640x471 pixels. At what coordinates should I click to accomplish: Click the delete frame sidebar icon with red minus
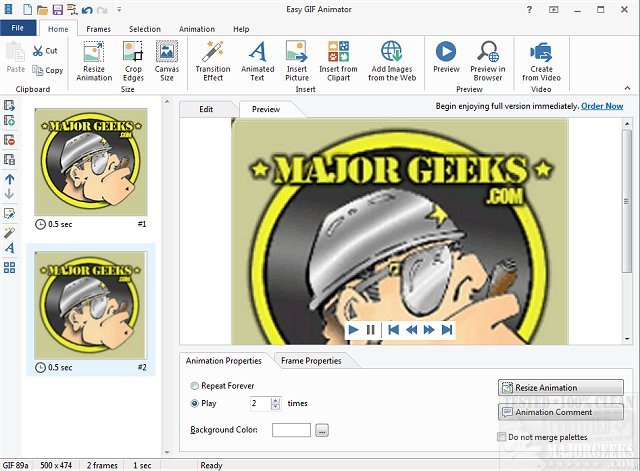[9, 140]
